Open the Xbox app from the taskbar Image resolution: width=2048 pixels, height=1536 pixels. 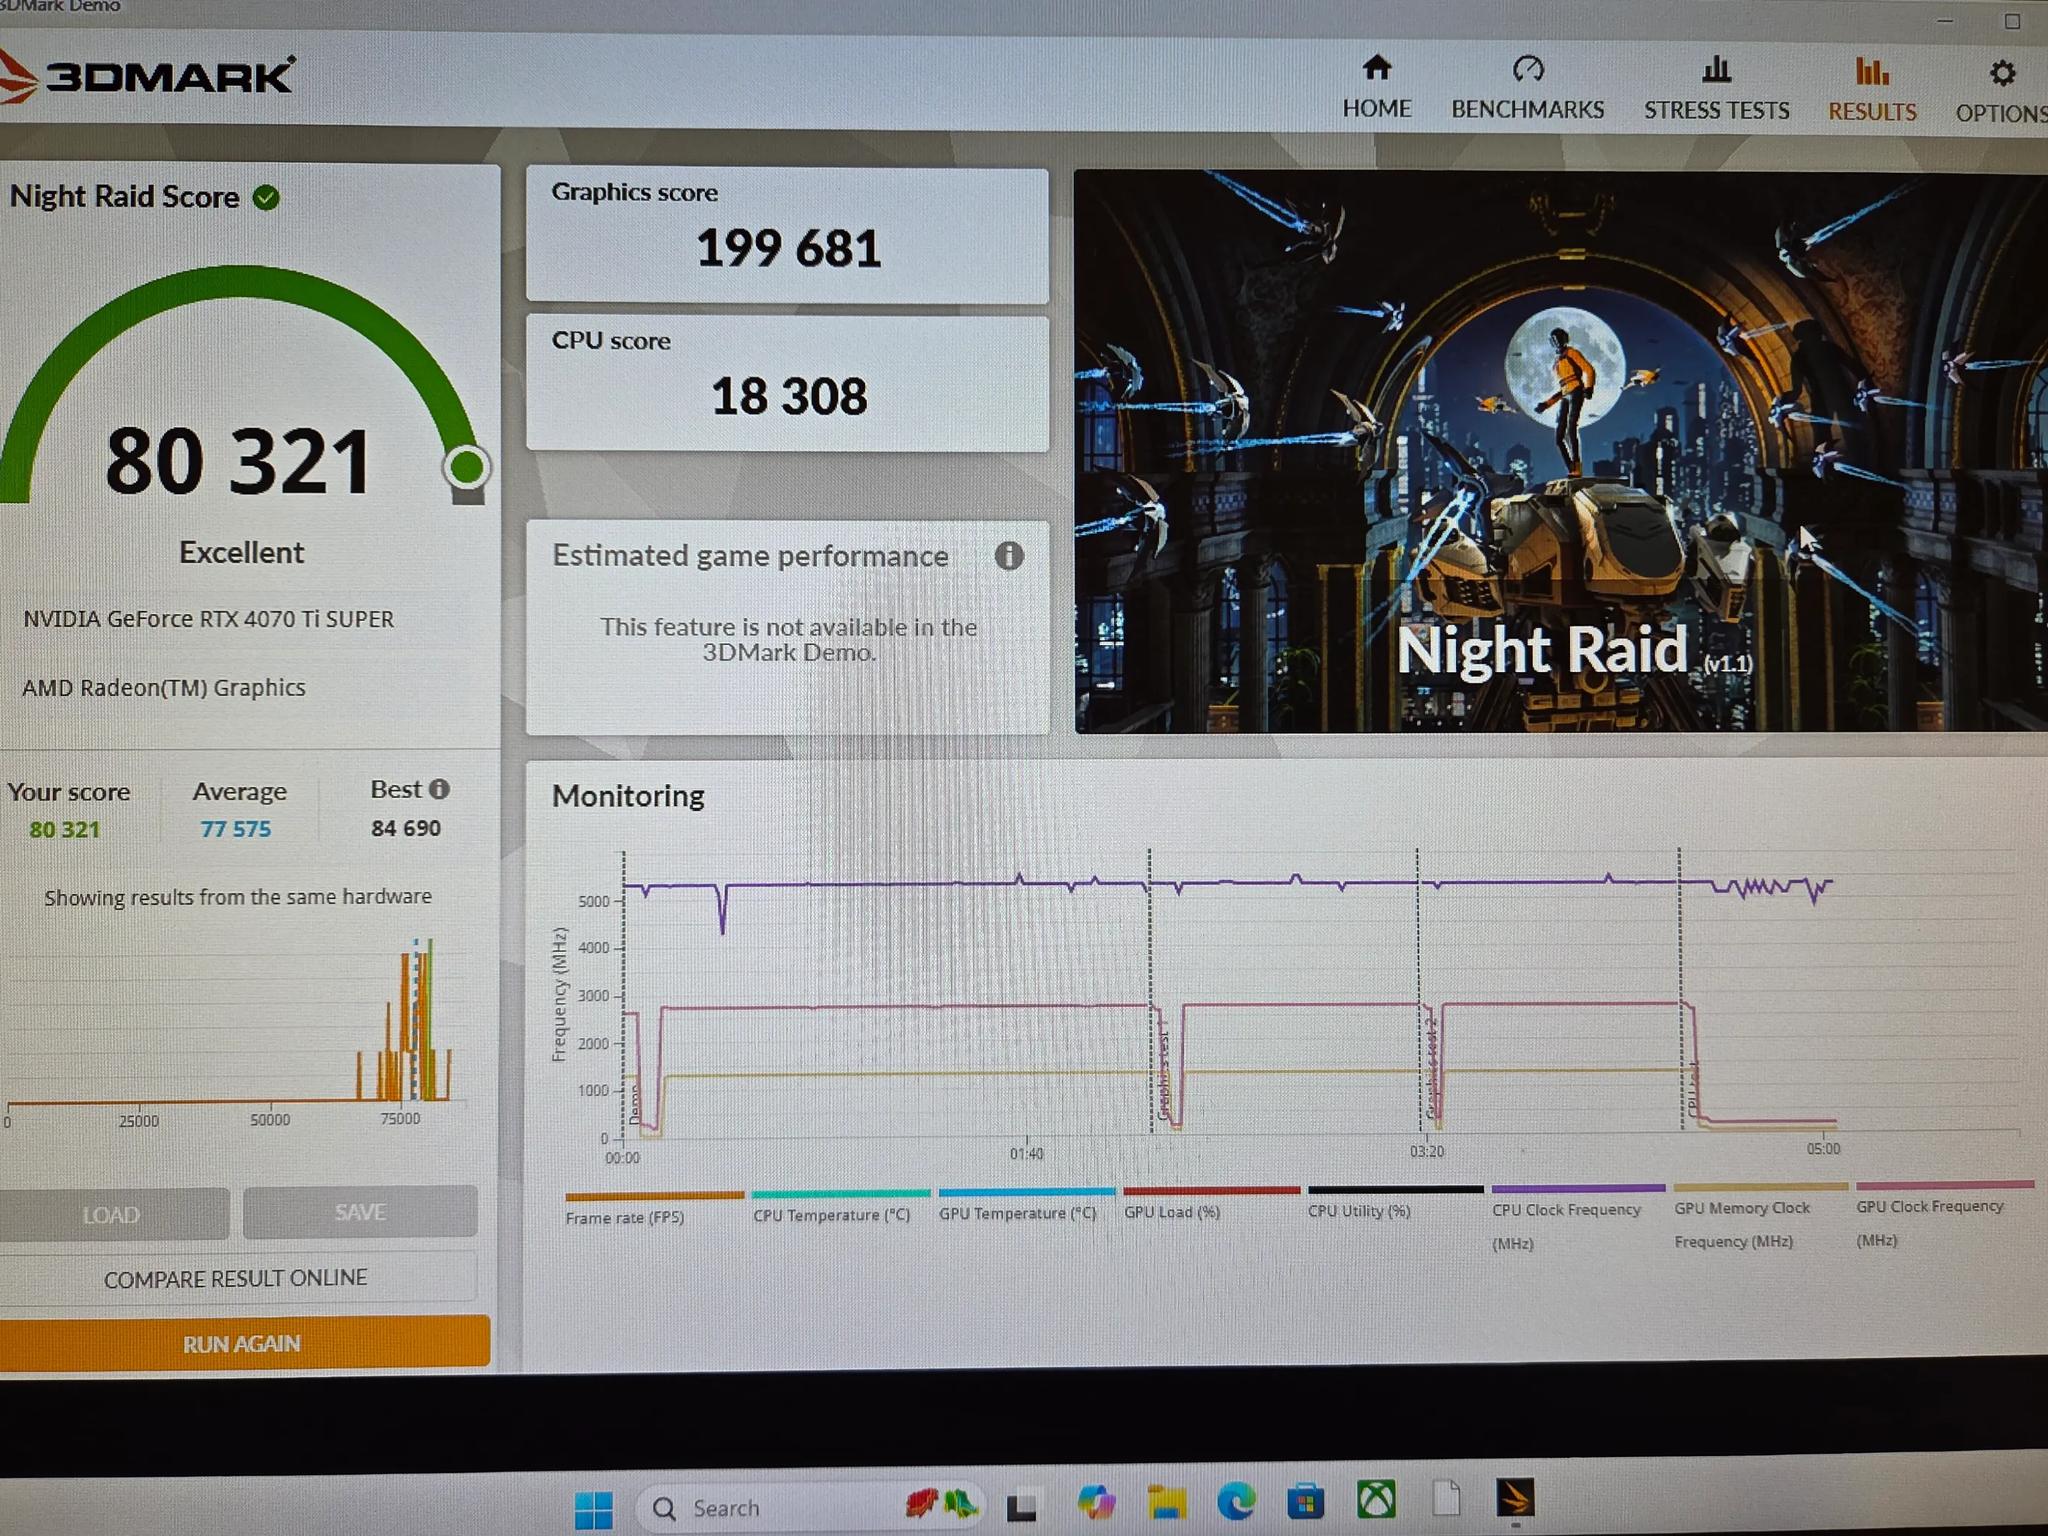click(1376, 1499)
